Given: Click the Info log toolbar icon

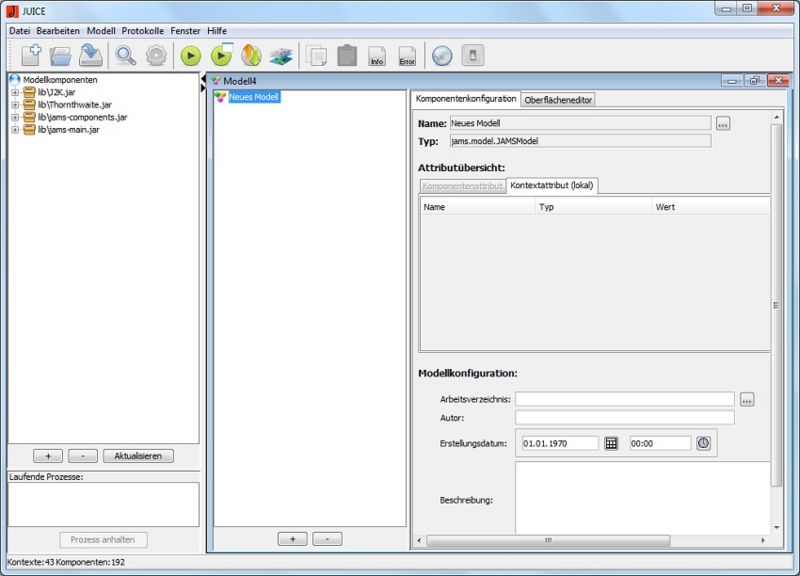Looking at the screenshot, I should point(377,56).
